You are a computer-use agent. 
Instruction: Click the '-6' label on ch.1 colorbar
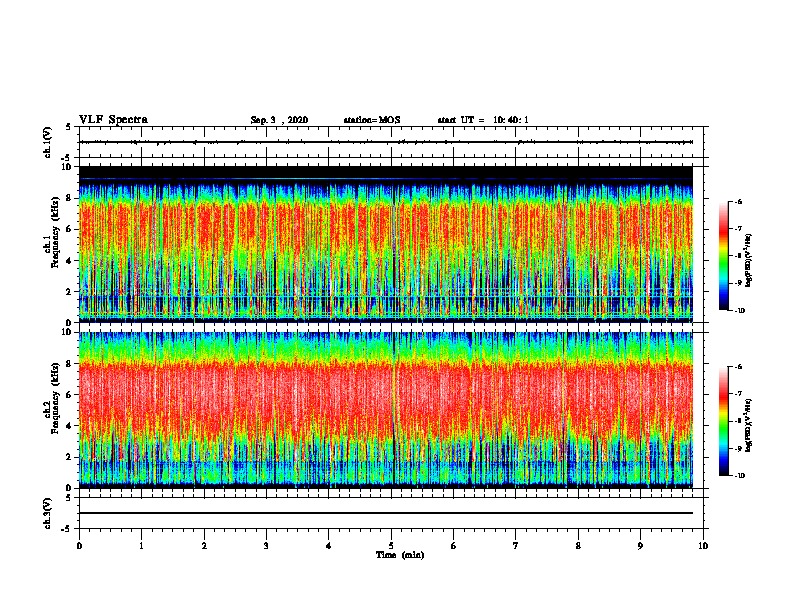click(x=739, y=202)
